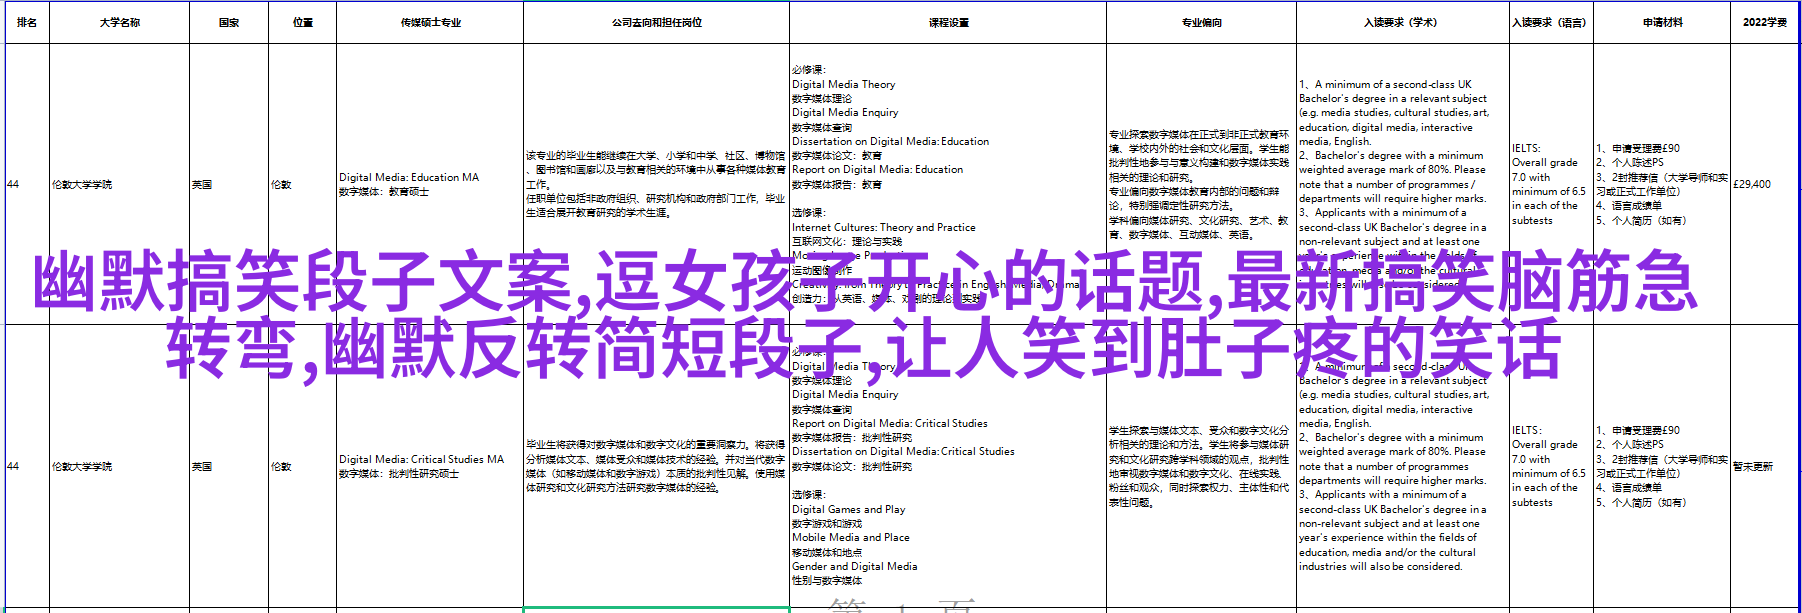Click the 课程设置 column header

point(948,22)
